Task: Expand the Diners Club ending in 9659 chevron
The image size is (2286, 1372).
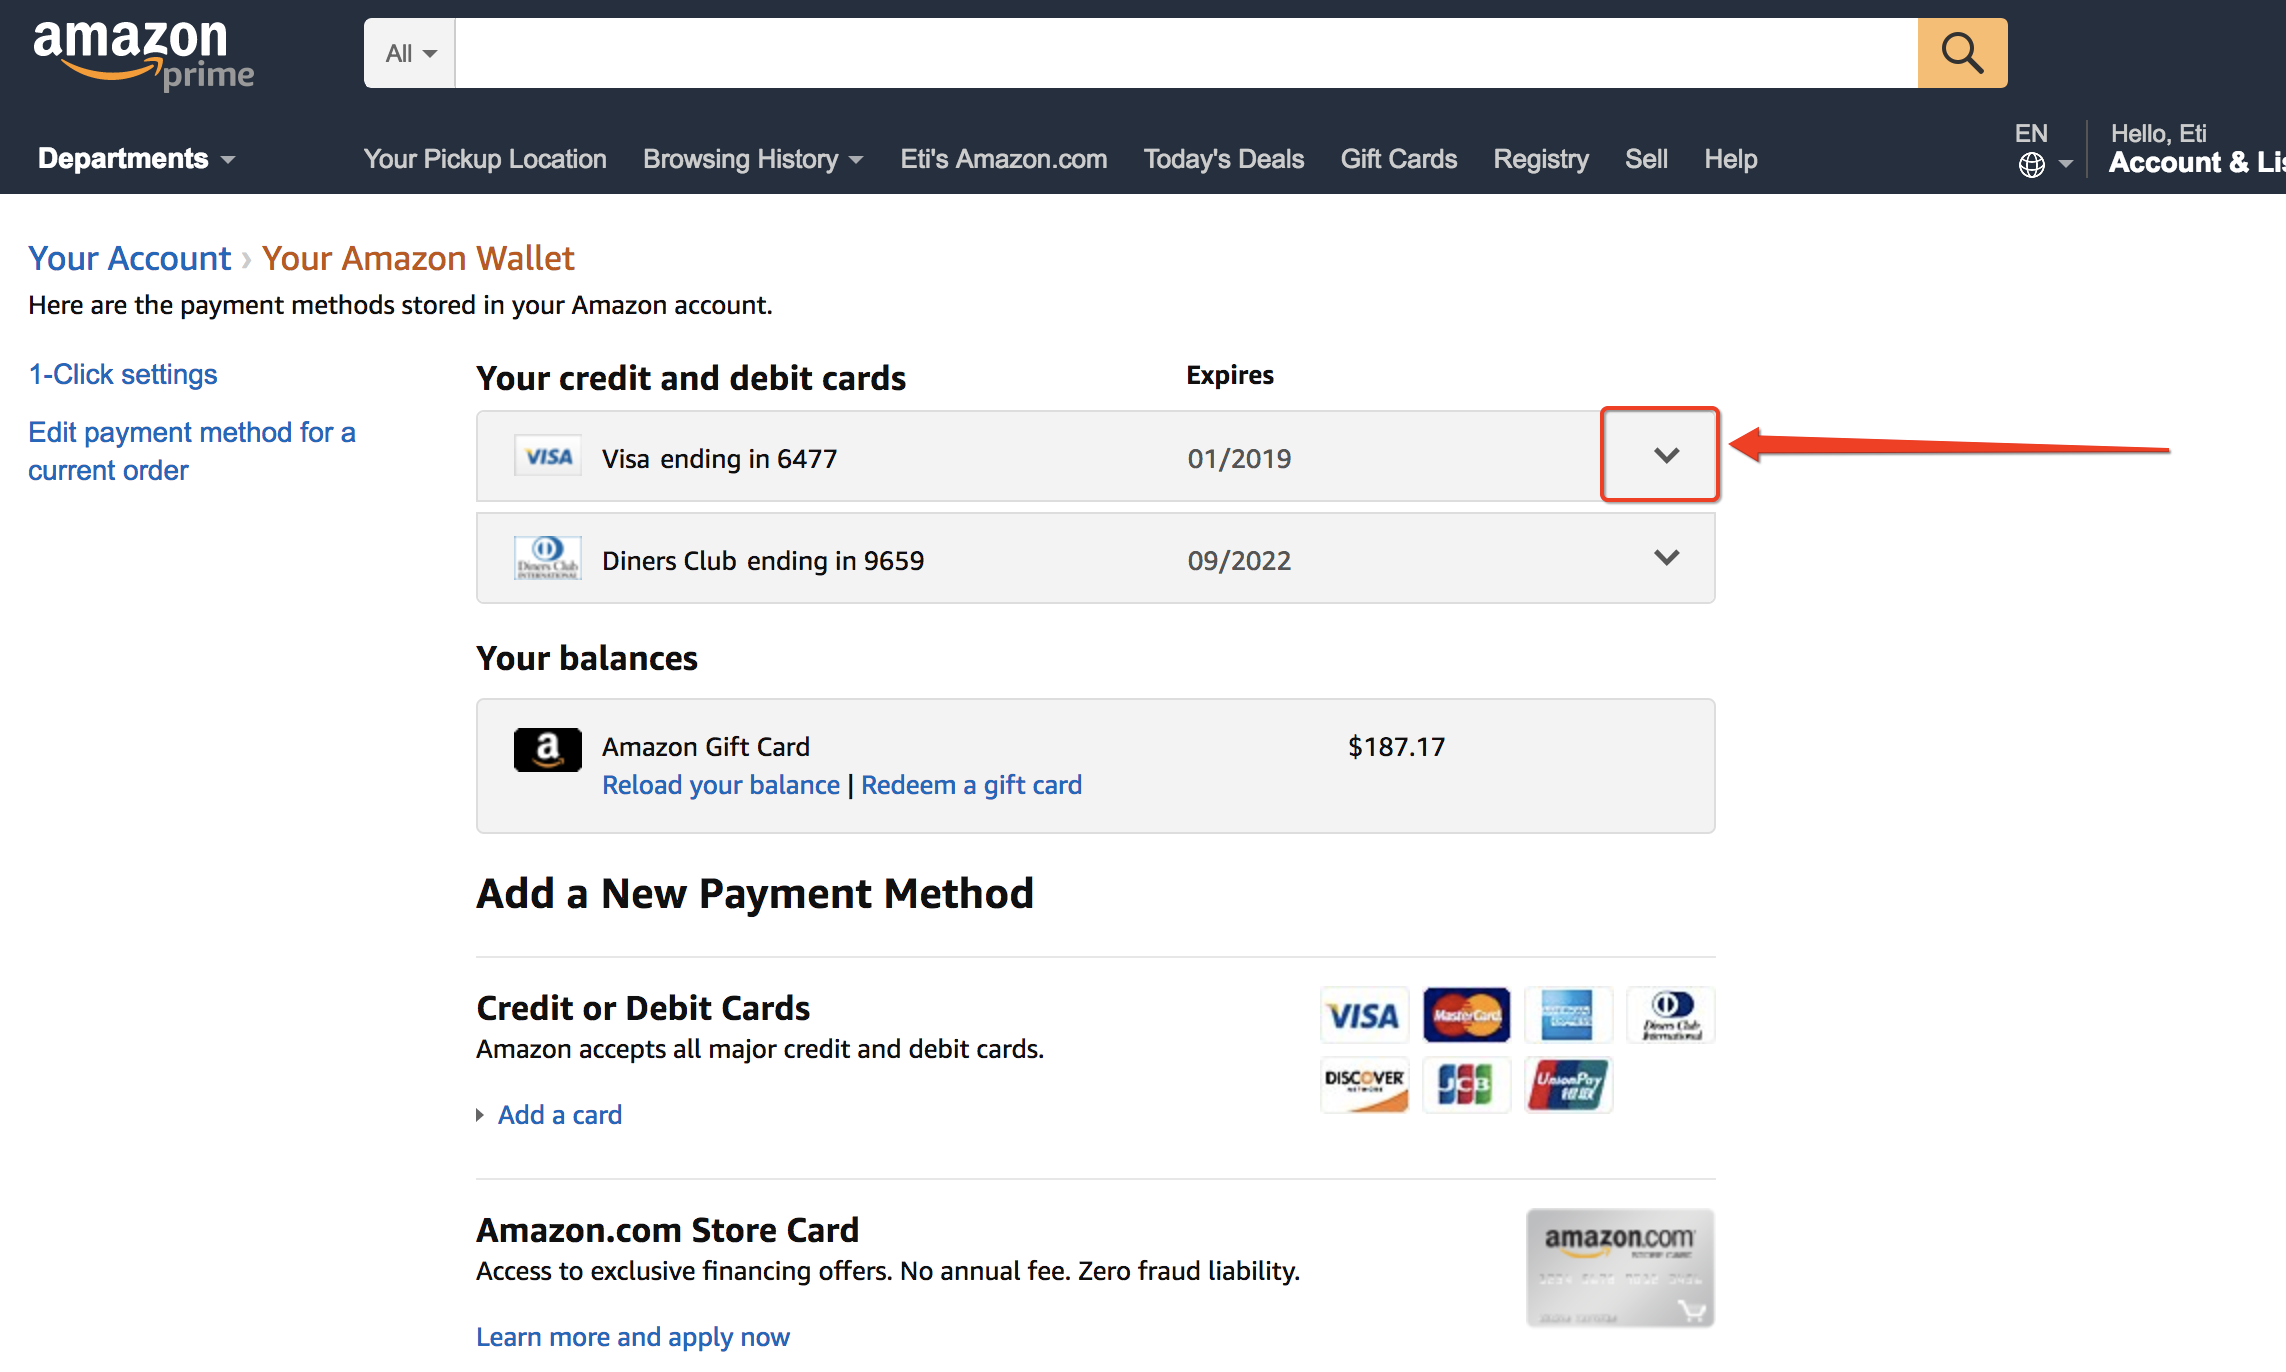Action: [1666, 558]
